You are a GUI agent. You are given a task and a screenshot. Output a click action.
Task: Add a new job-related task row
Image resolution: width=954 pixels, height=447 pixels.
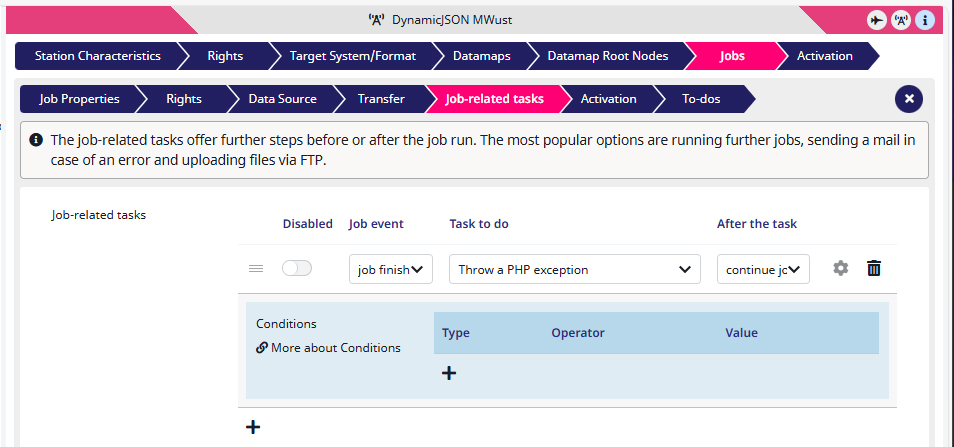(253, 427)
